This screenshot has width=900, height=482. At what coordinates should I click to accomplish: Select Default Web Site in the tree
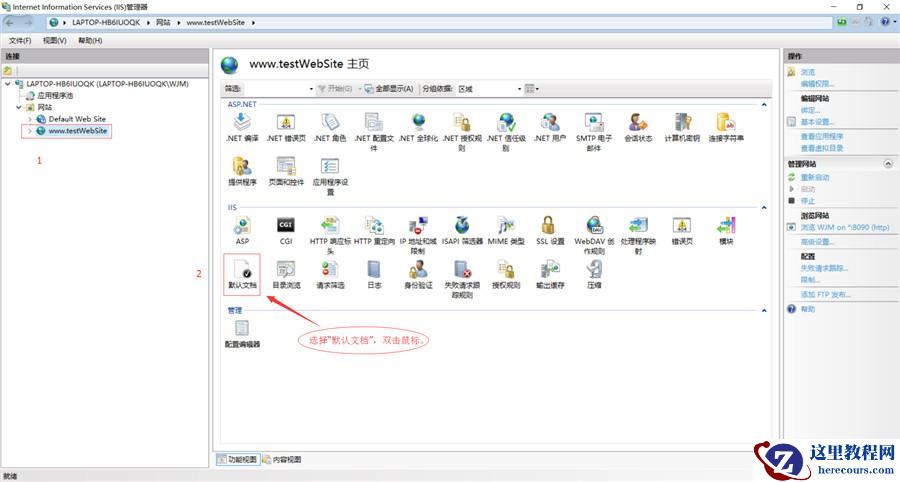pos(77,119)
